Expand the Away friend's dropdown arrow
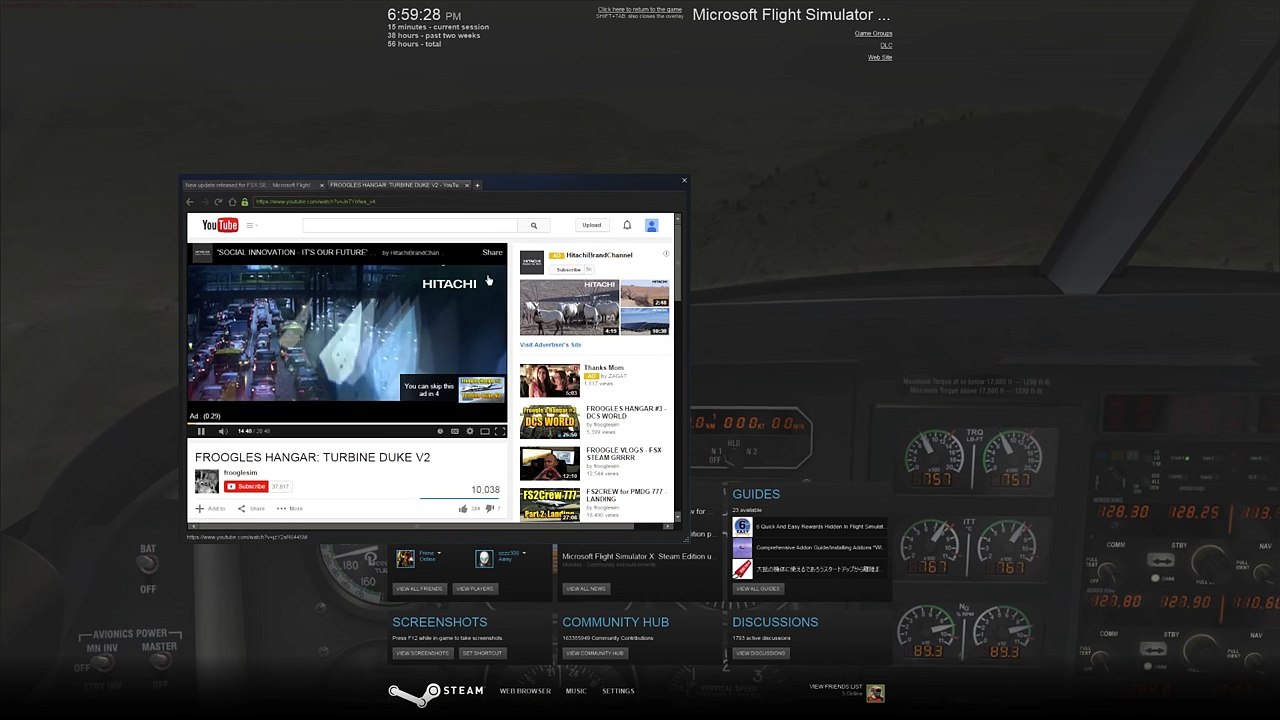This screenshot has height=720, width=1280. (x=523, y=553)
